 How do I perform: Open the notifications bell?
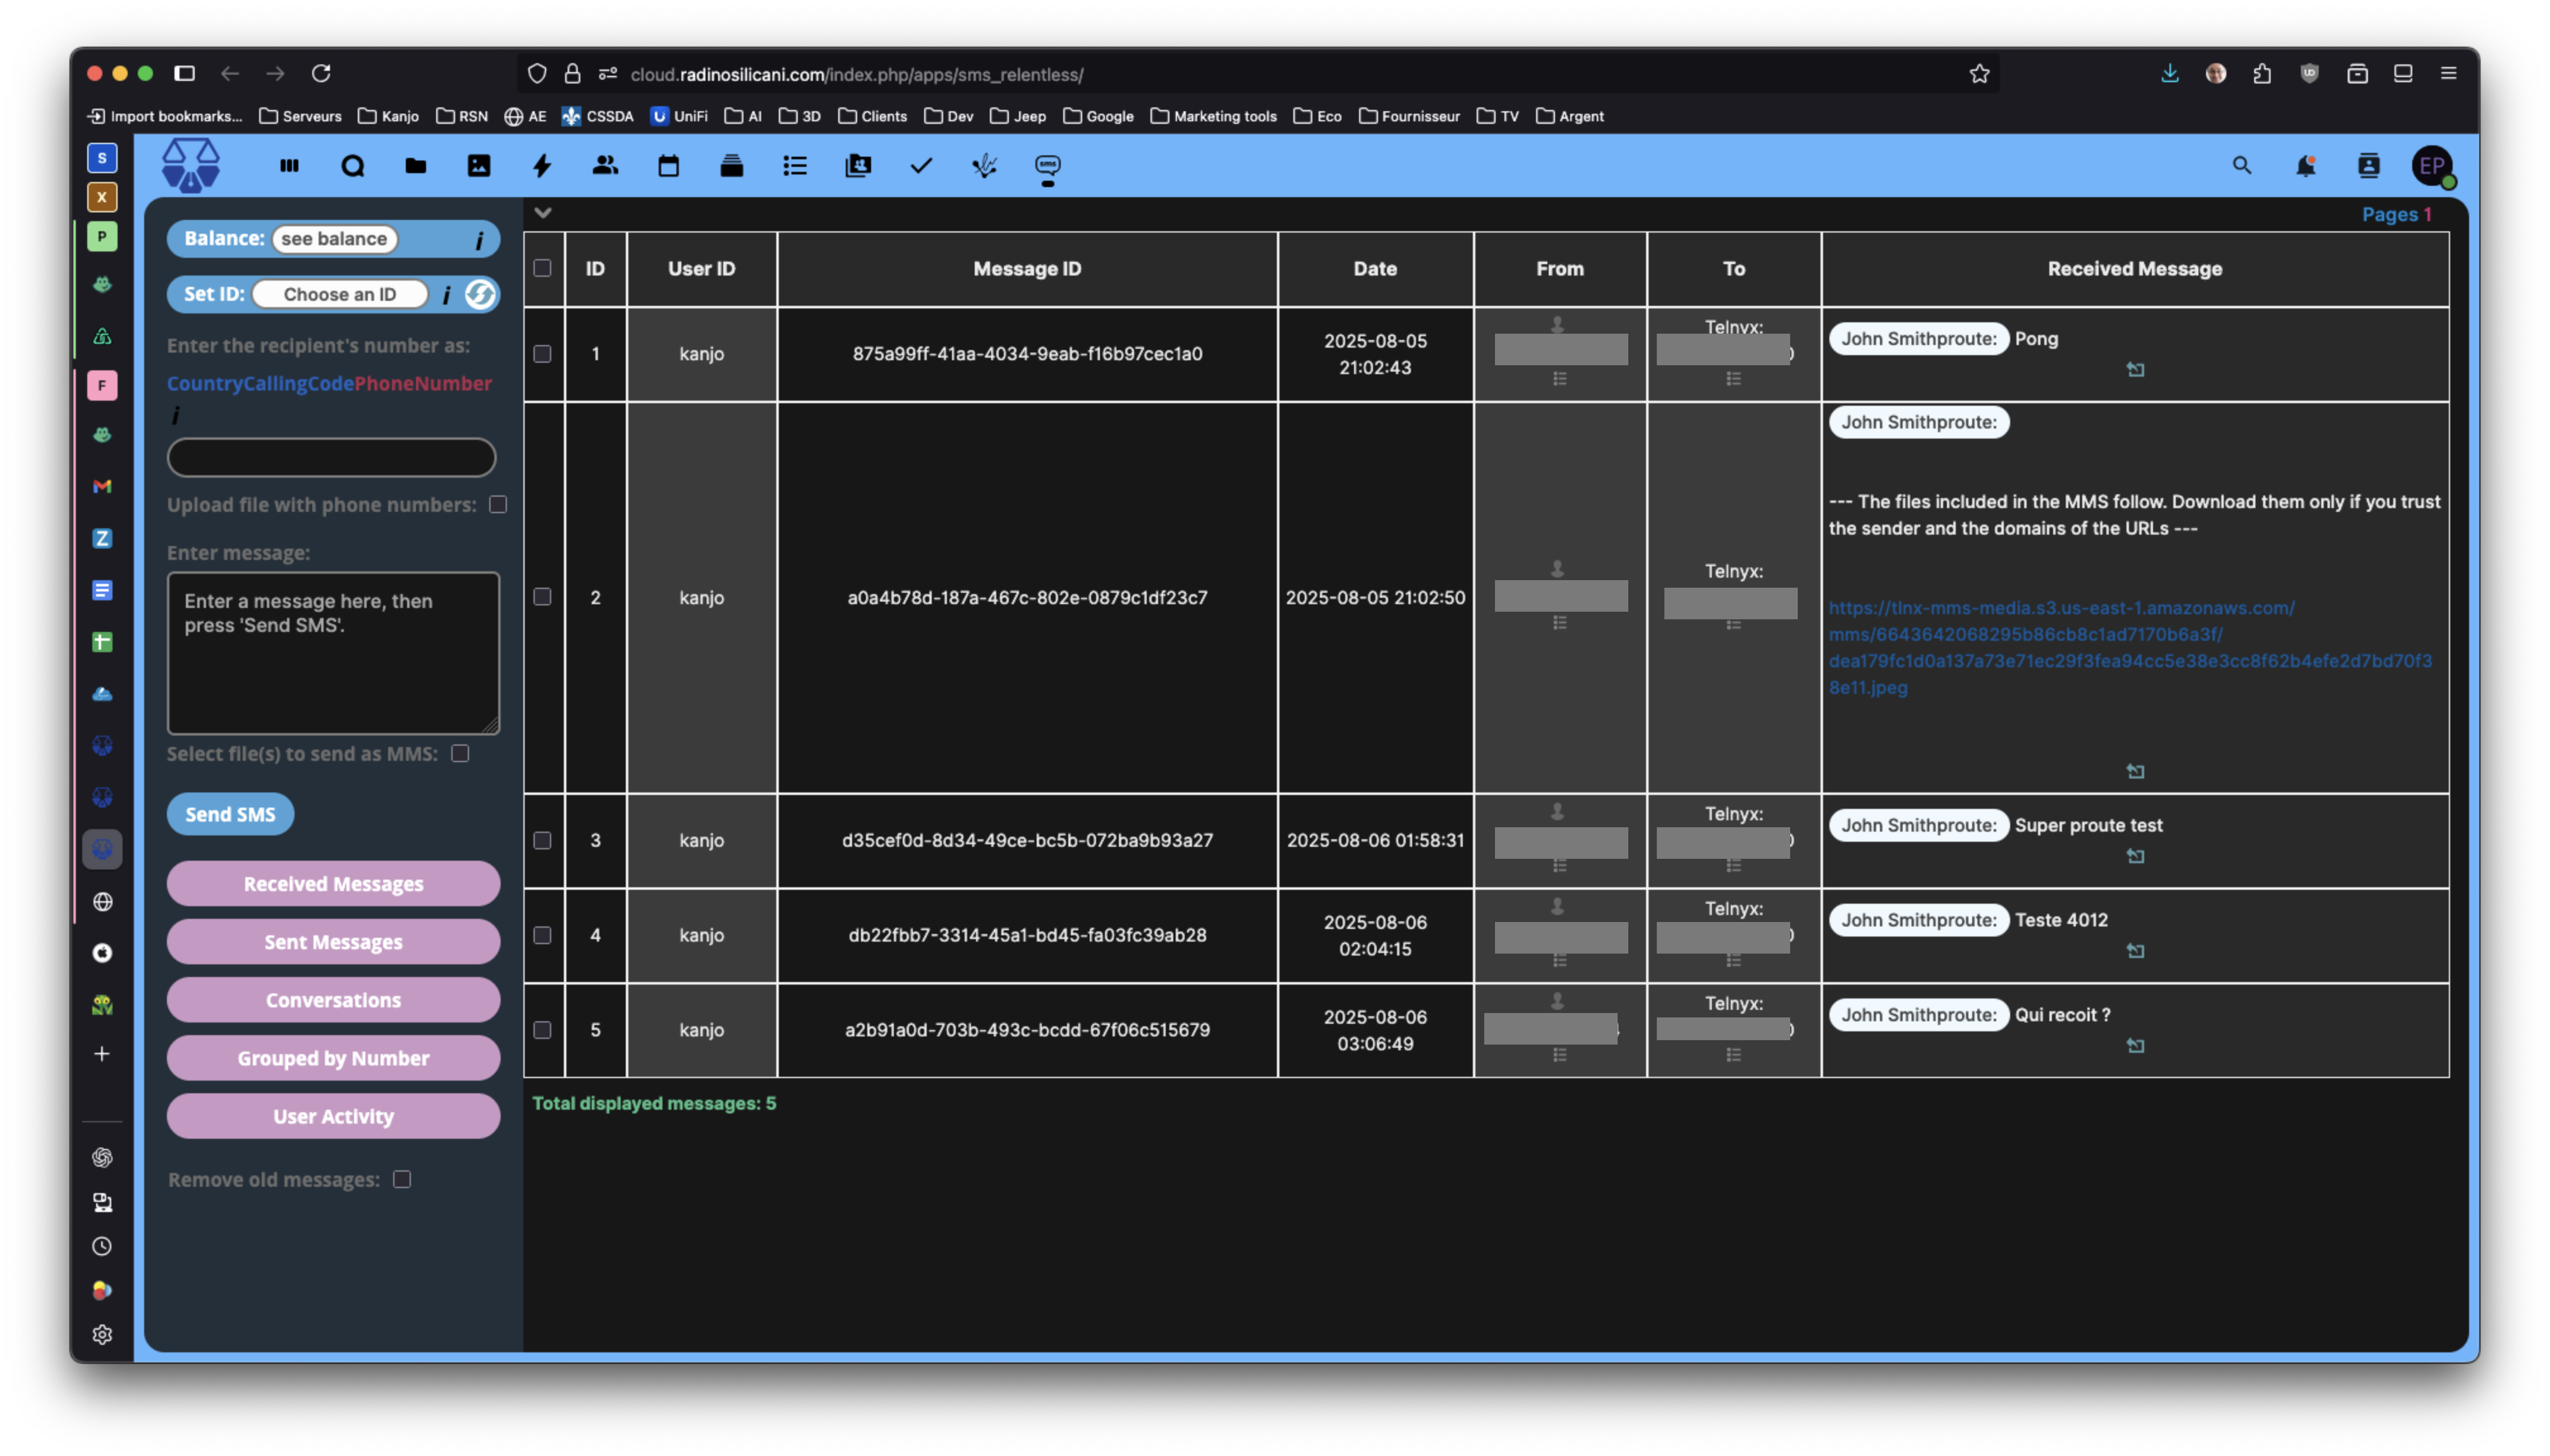click(x=2305, y=166)
